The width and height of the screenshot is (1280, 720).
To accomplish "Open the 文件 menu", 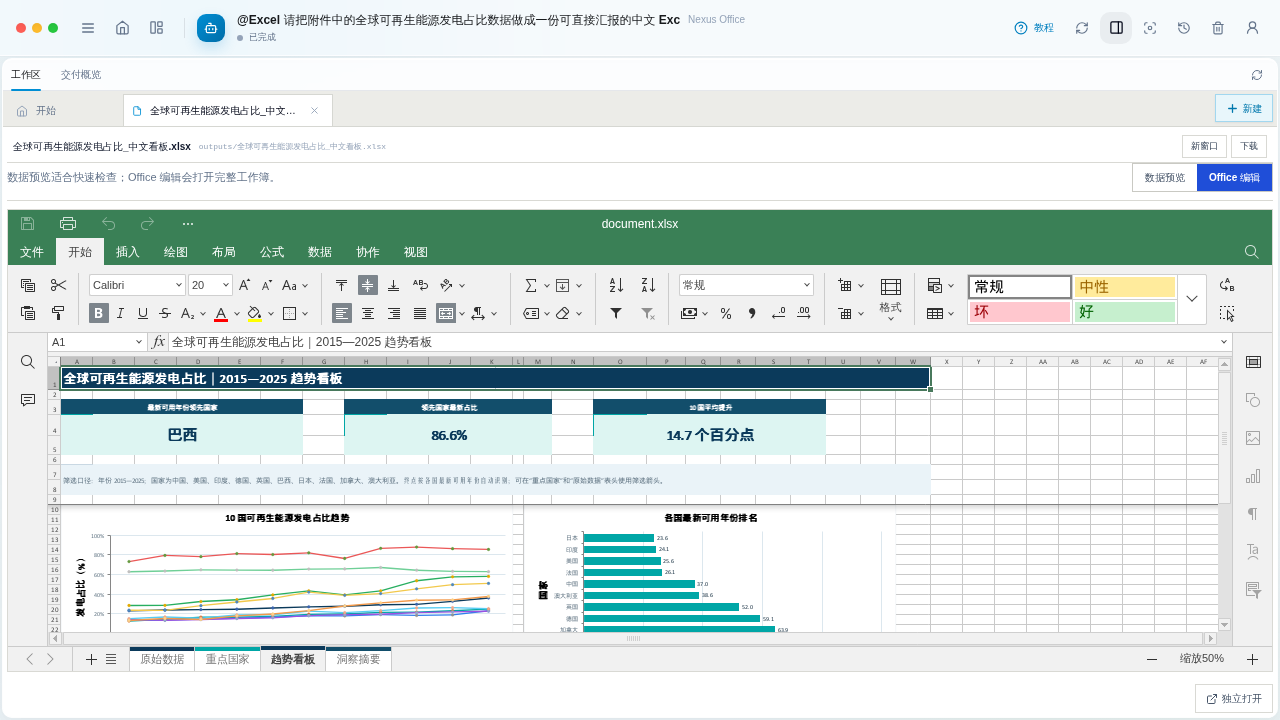I will [x=32, y=252].
